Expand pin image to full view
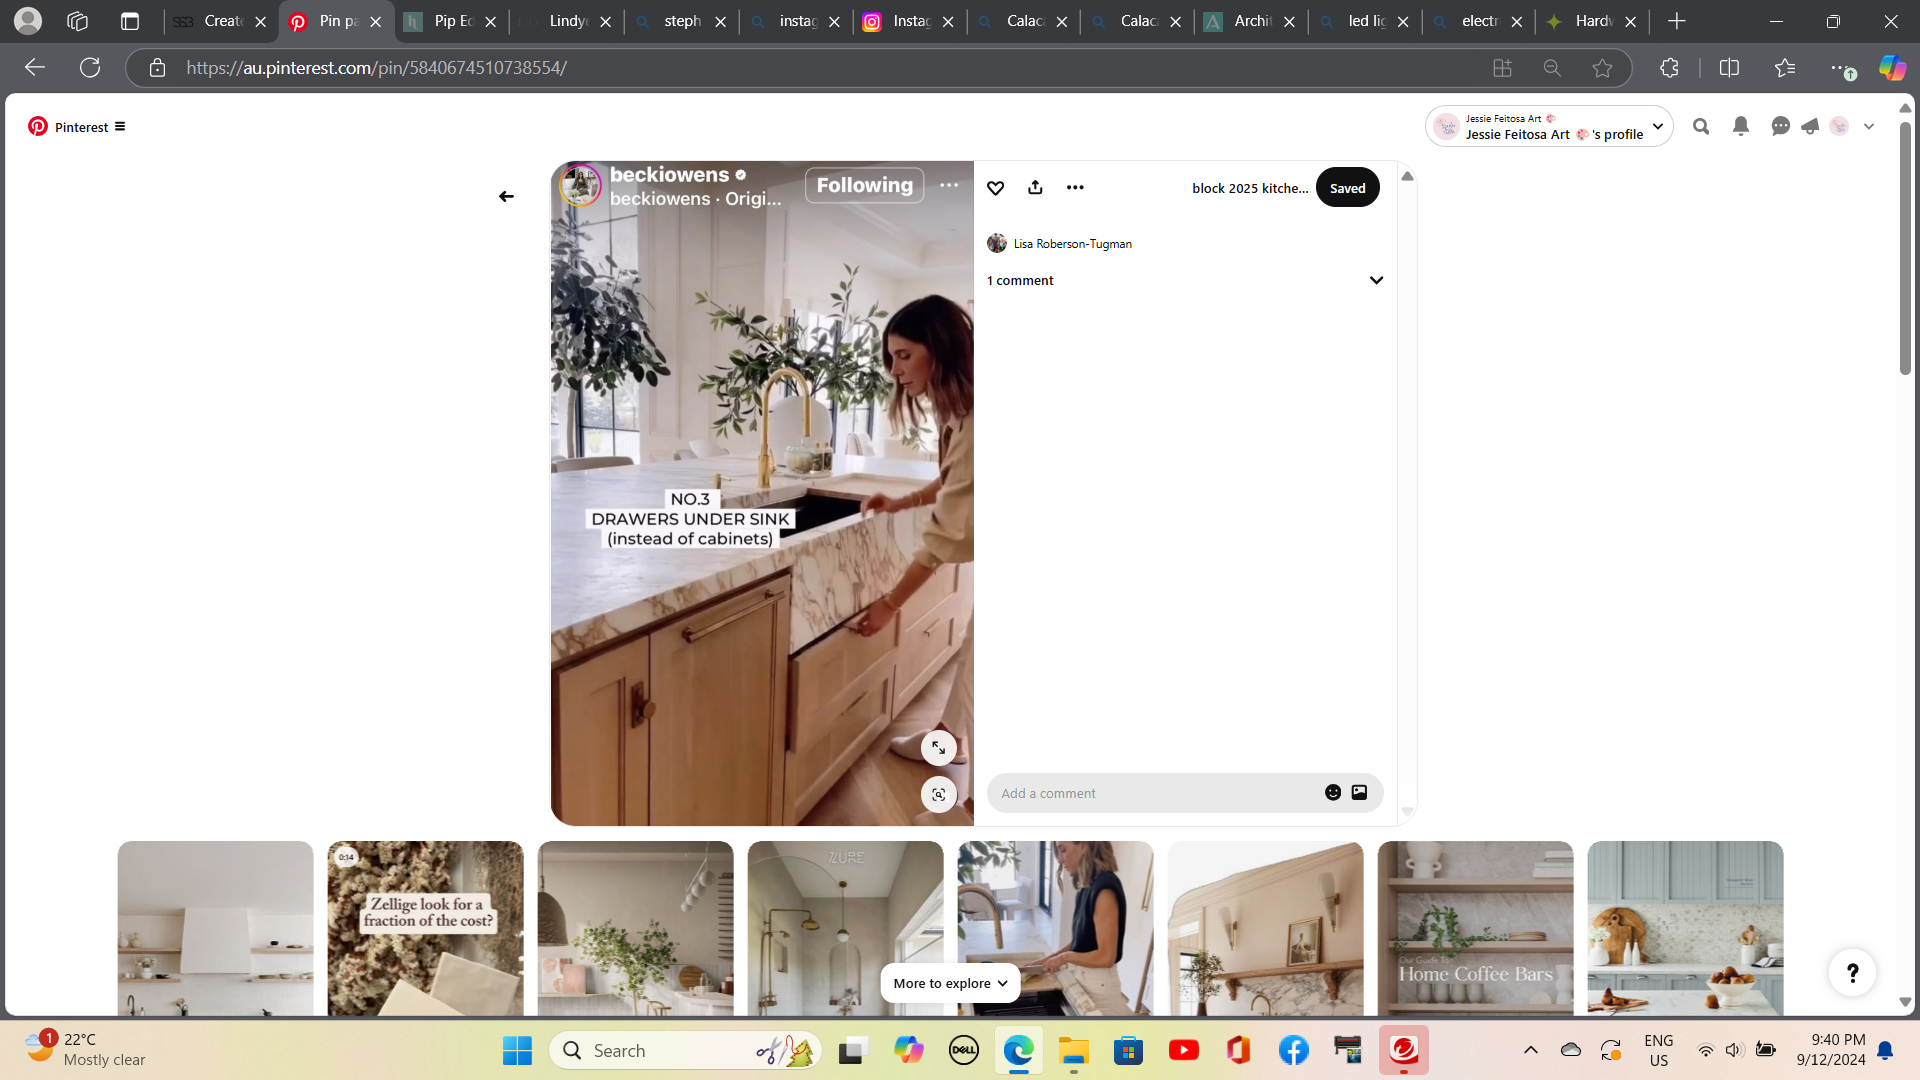1920x1080 pixels. coord(938,748)
